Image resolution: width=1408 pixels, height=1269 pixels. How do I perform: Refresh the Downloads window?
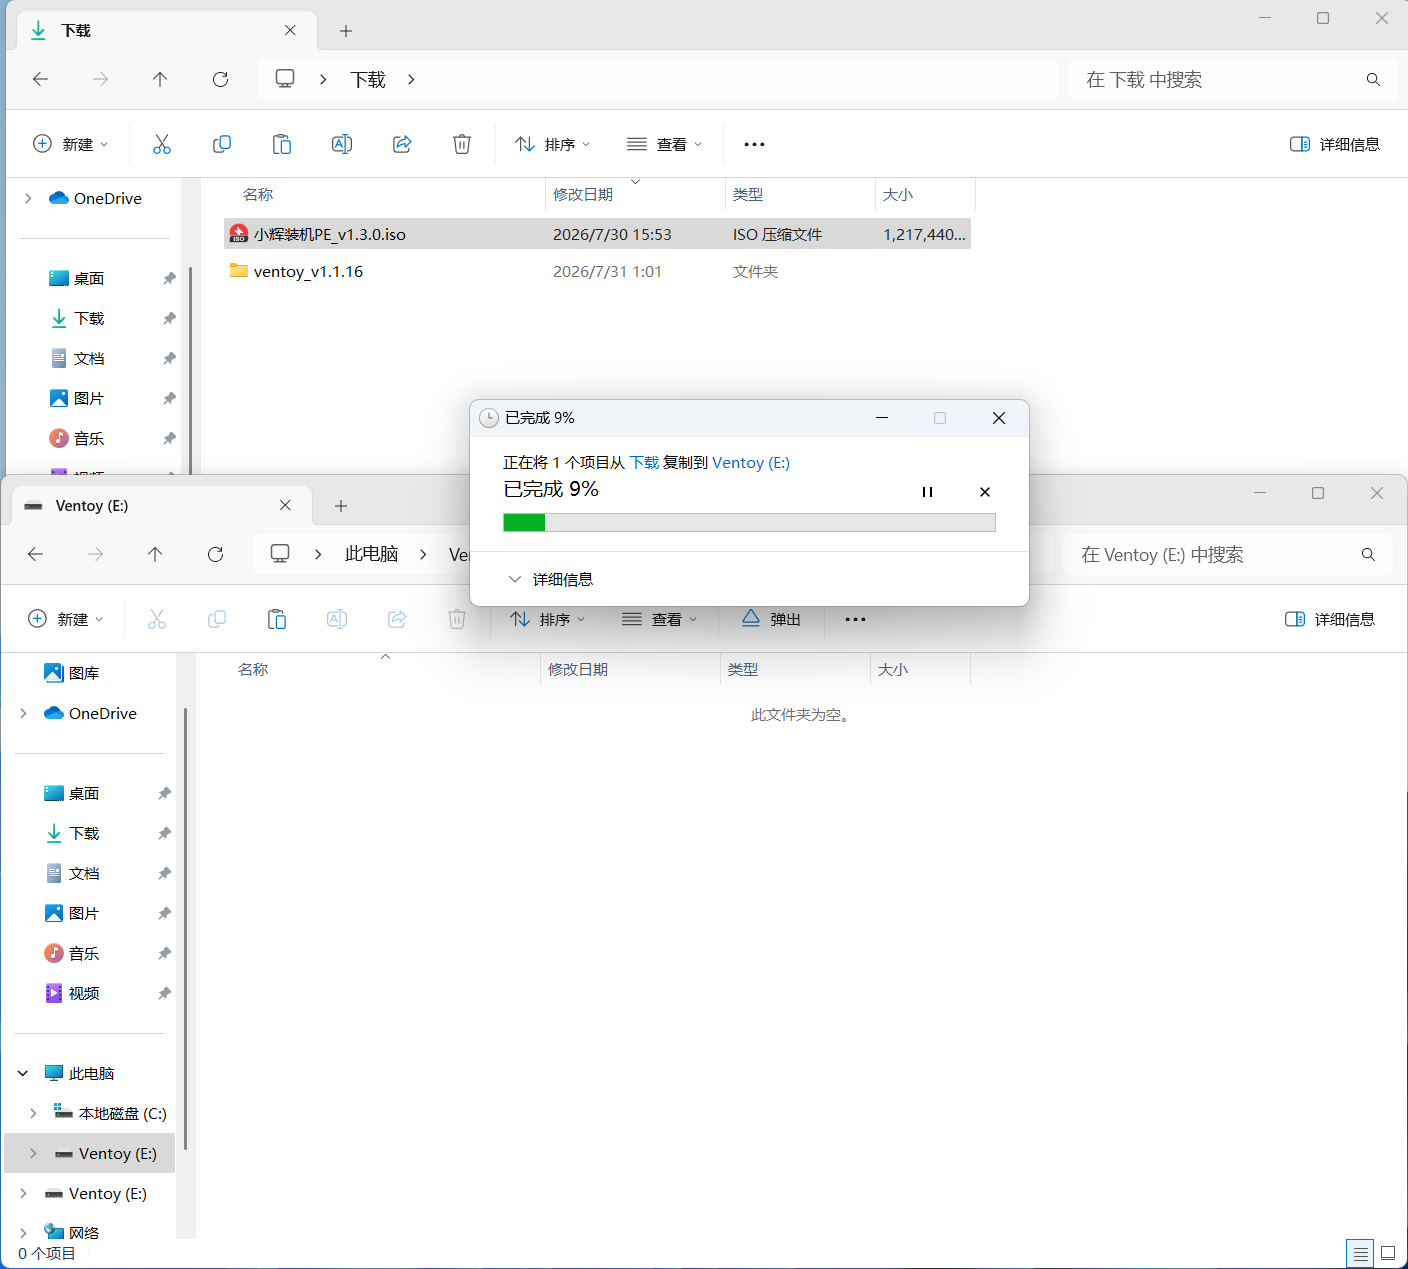click(221, 79)
